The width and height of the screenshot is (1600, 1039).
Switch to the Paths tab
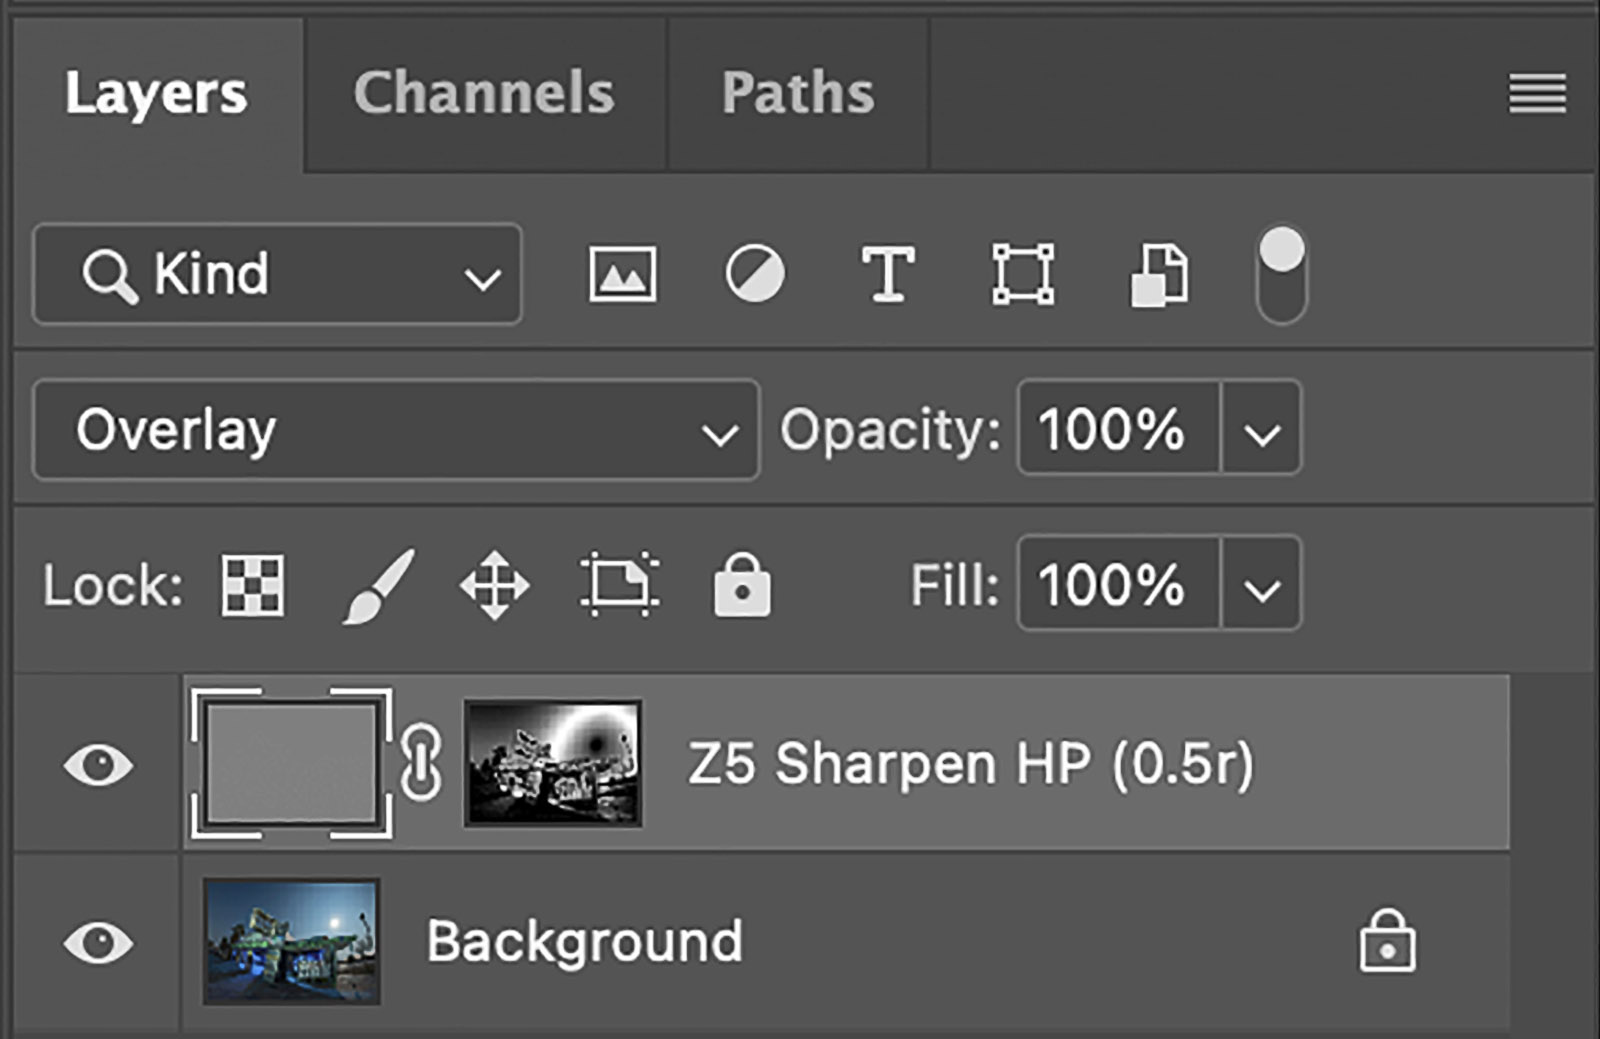(x=798, y=93)
